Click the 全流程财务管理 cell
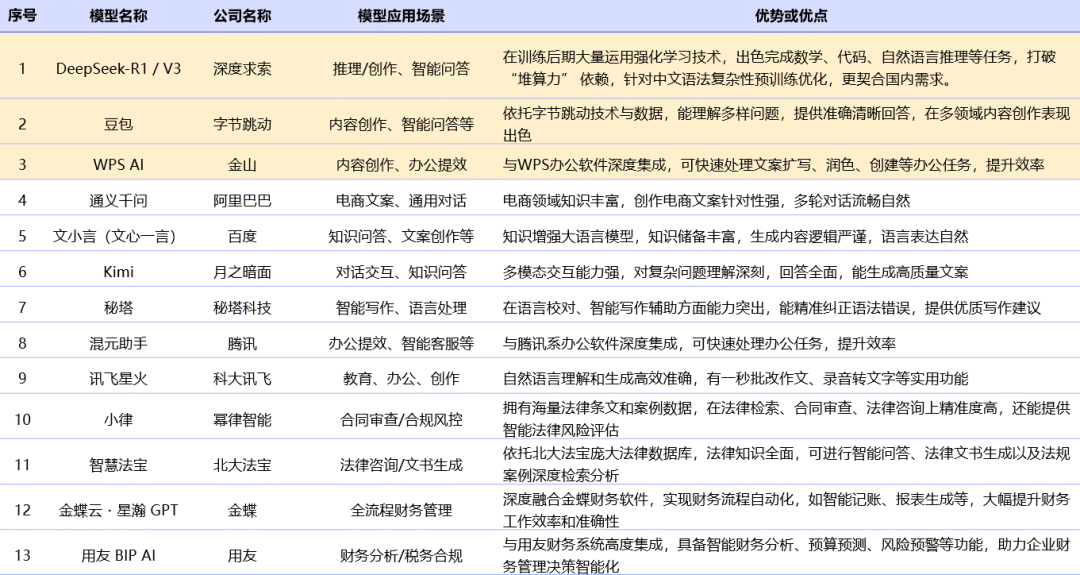 402,510
